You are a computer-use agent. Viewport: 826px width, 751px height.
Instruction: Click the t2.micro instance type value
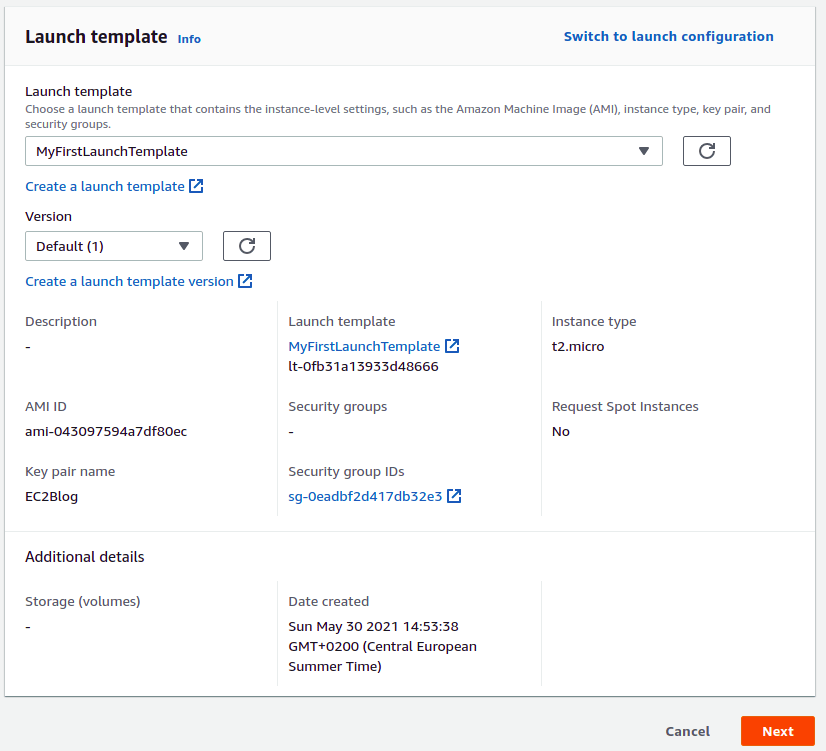tap(578, 346)
